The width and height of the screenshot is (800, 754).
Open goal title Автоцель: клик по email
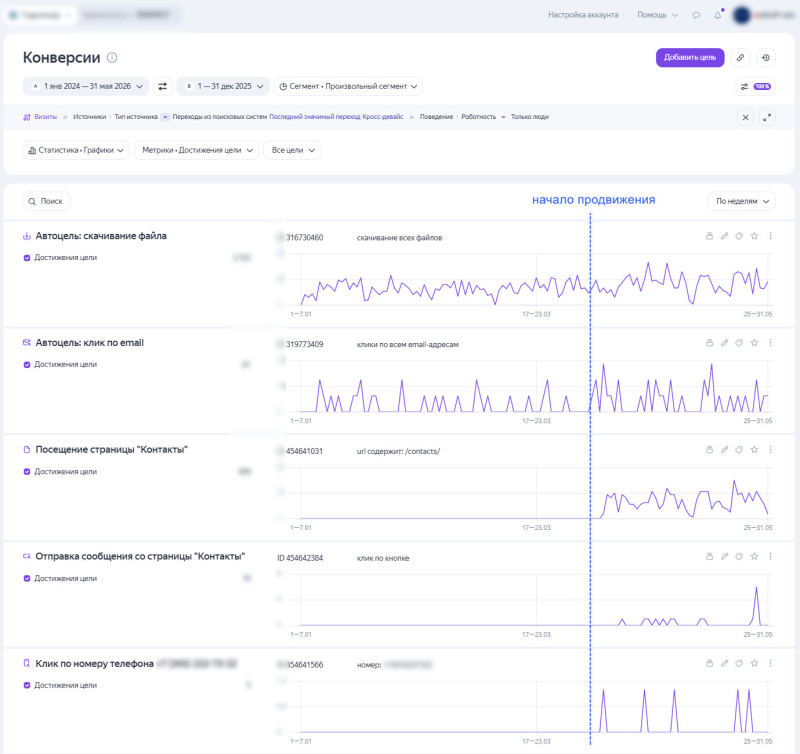89,343
